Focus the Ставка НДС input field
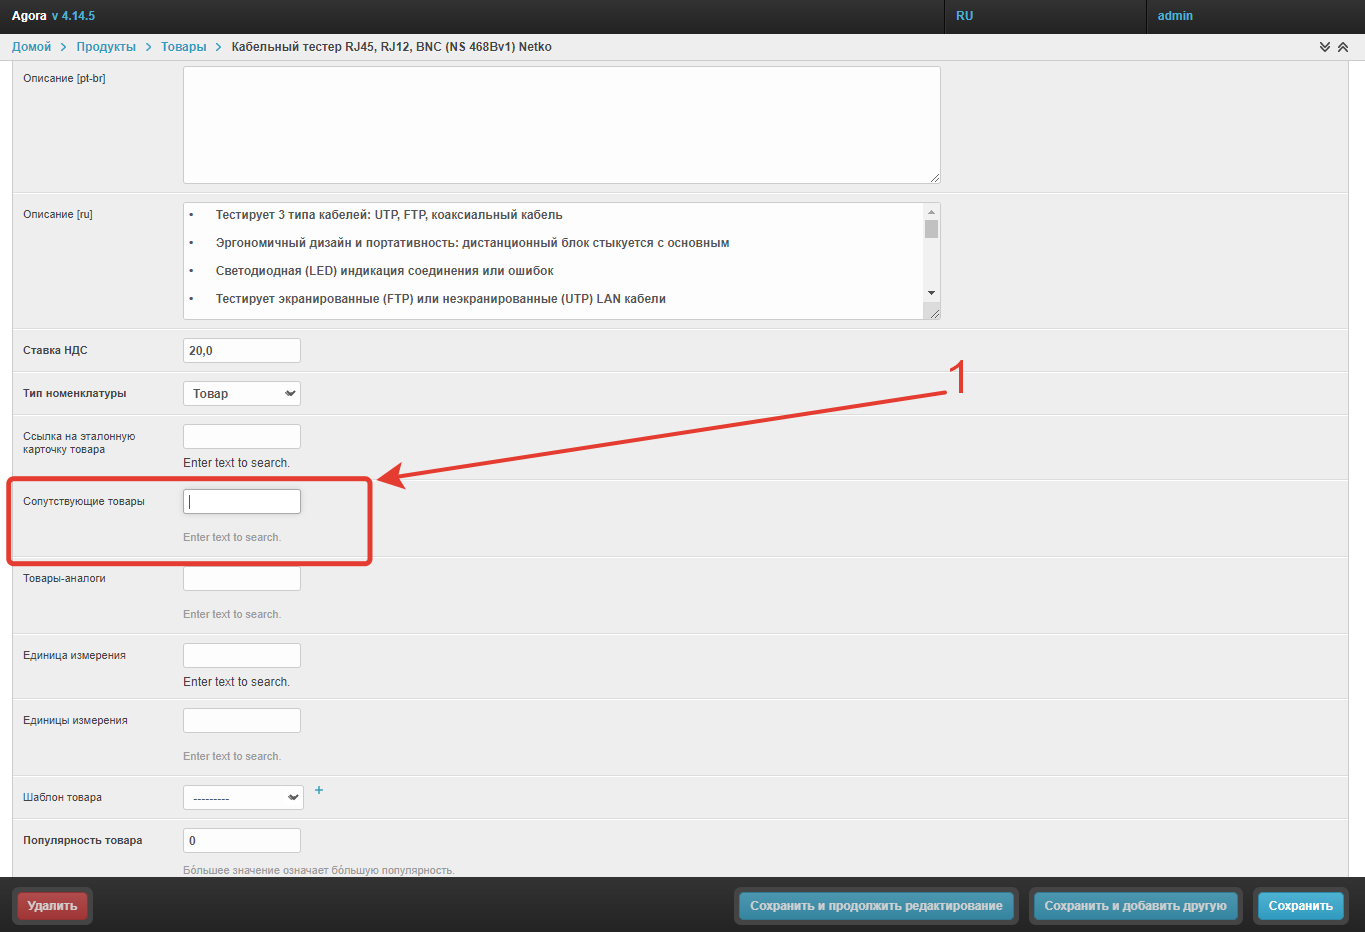1365x932 pixels. click(x=242, y=351)
